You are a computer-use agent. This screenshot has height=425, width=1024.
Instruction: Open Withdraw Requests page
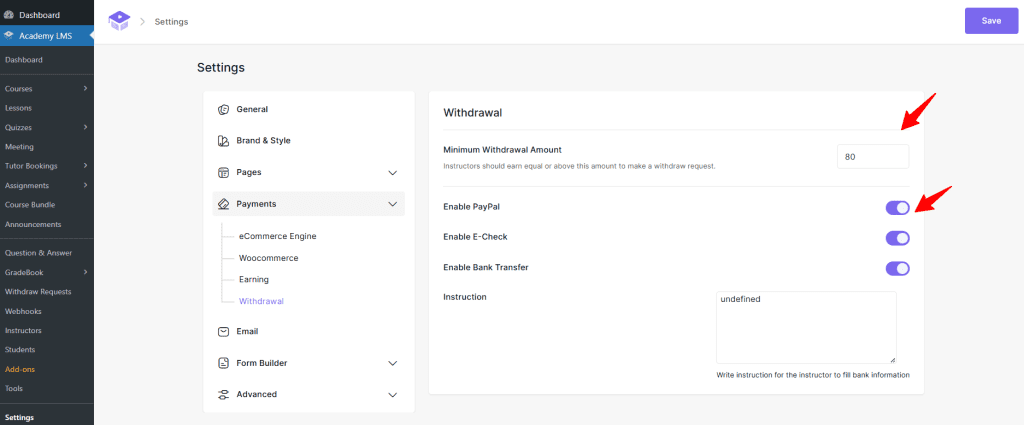pos(38,292)
